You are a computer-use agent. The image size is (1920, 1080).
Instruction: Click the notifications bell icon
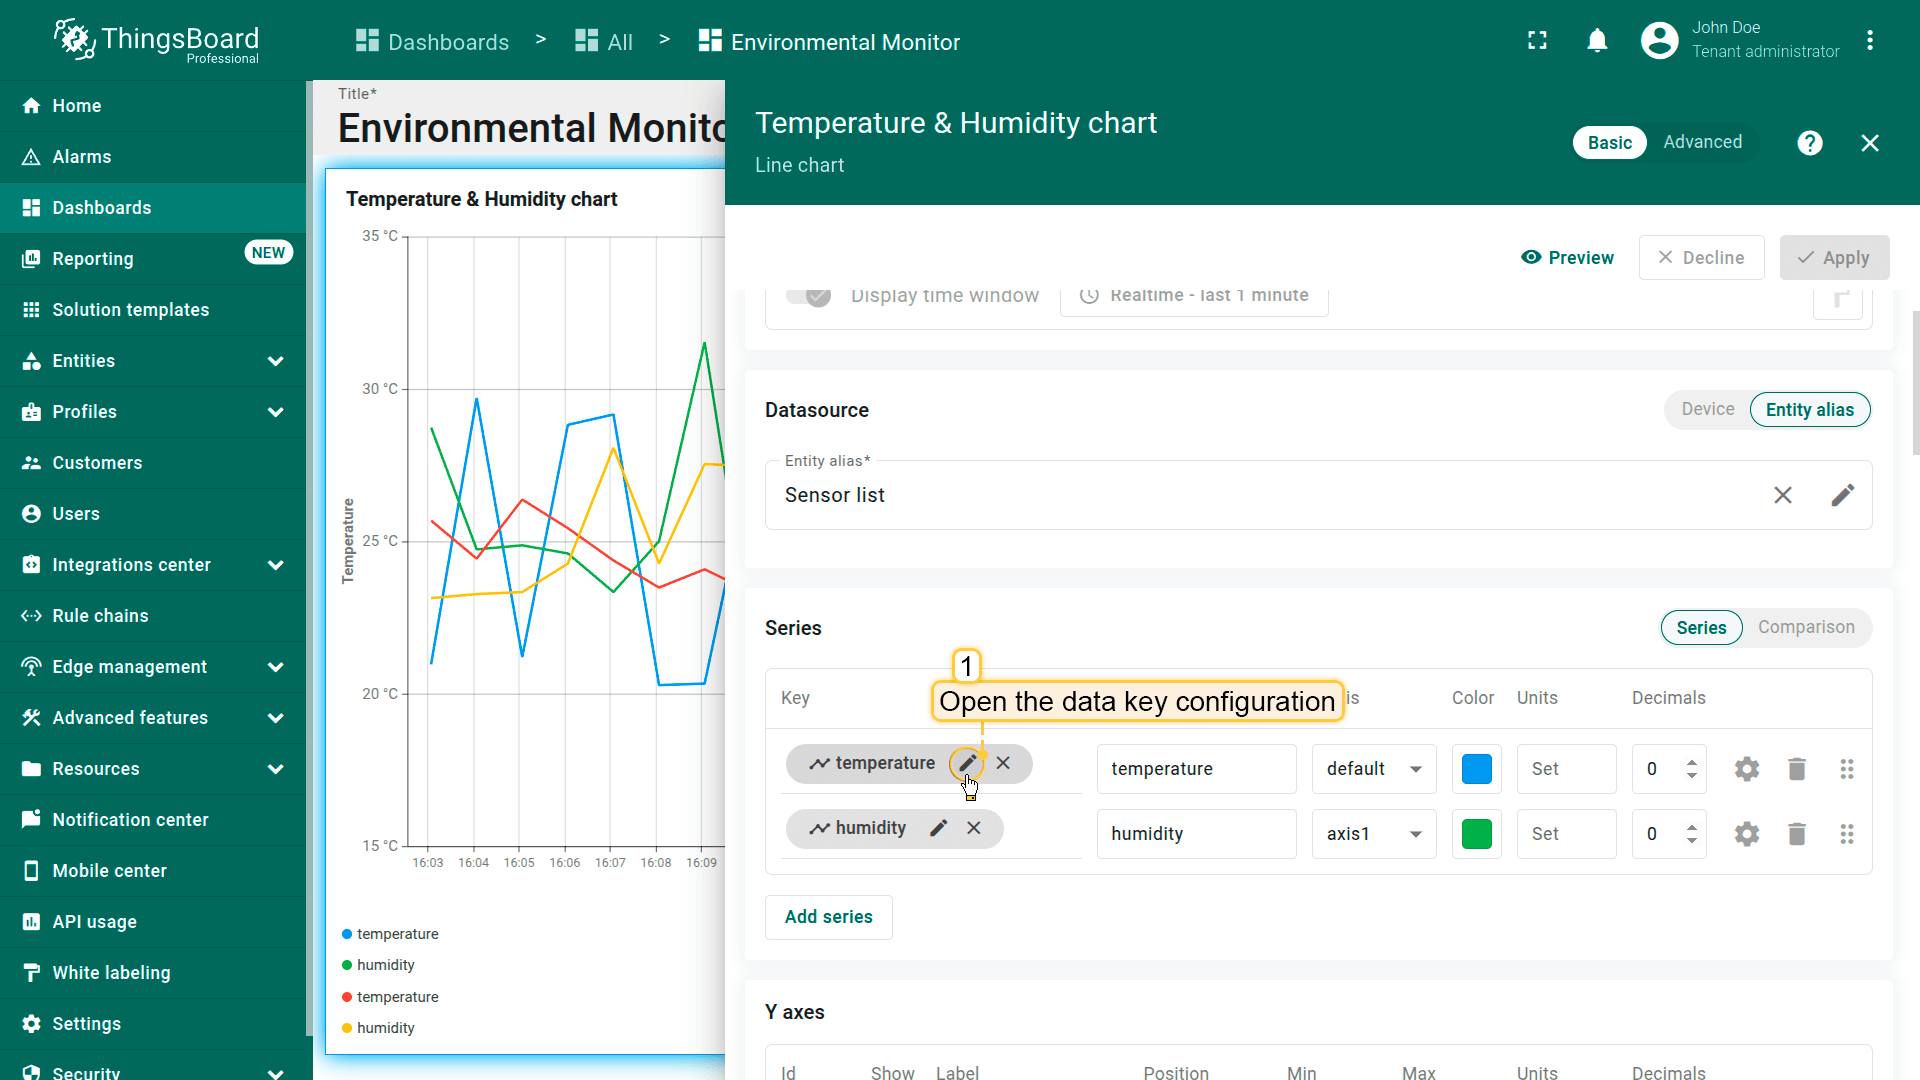click(x=1597, y=41)
